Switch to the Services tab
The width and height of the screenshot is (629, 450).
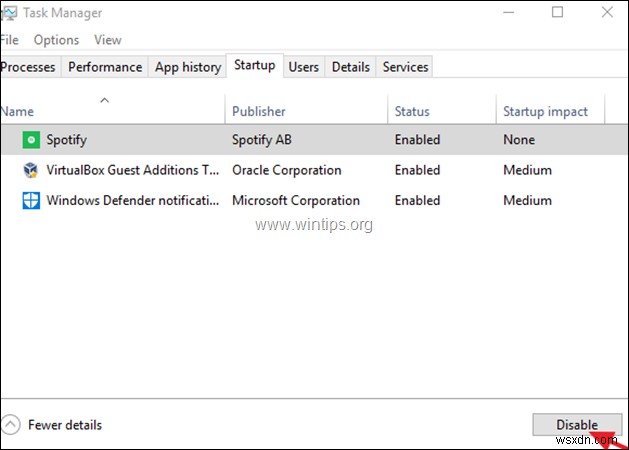(405, 67)
